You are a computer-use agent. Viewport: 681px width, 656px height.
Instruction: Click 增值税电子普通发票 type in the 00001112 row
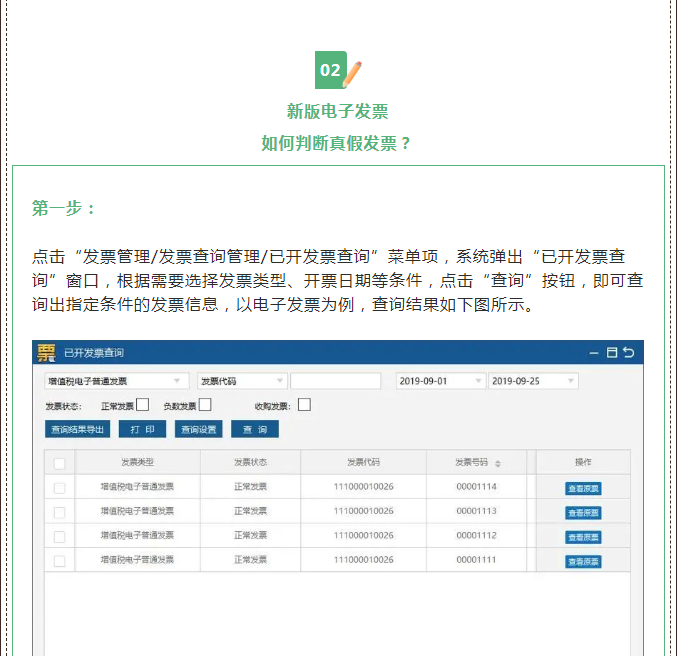(x=137, y=535)
